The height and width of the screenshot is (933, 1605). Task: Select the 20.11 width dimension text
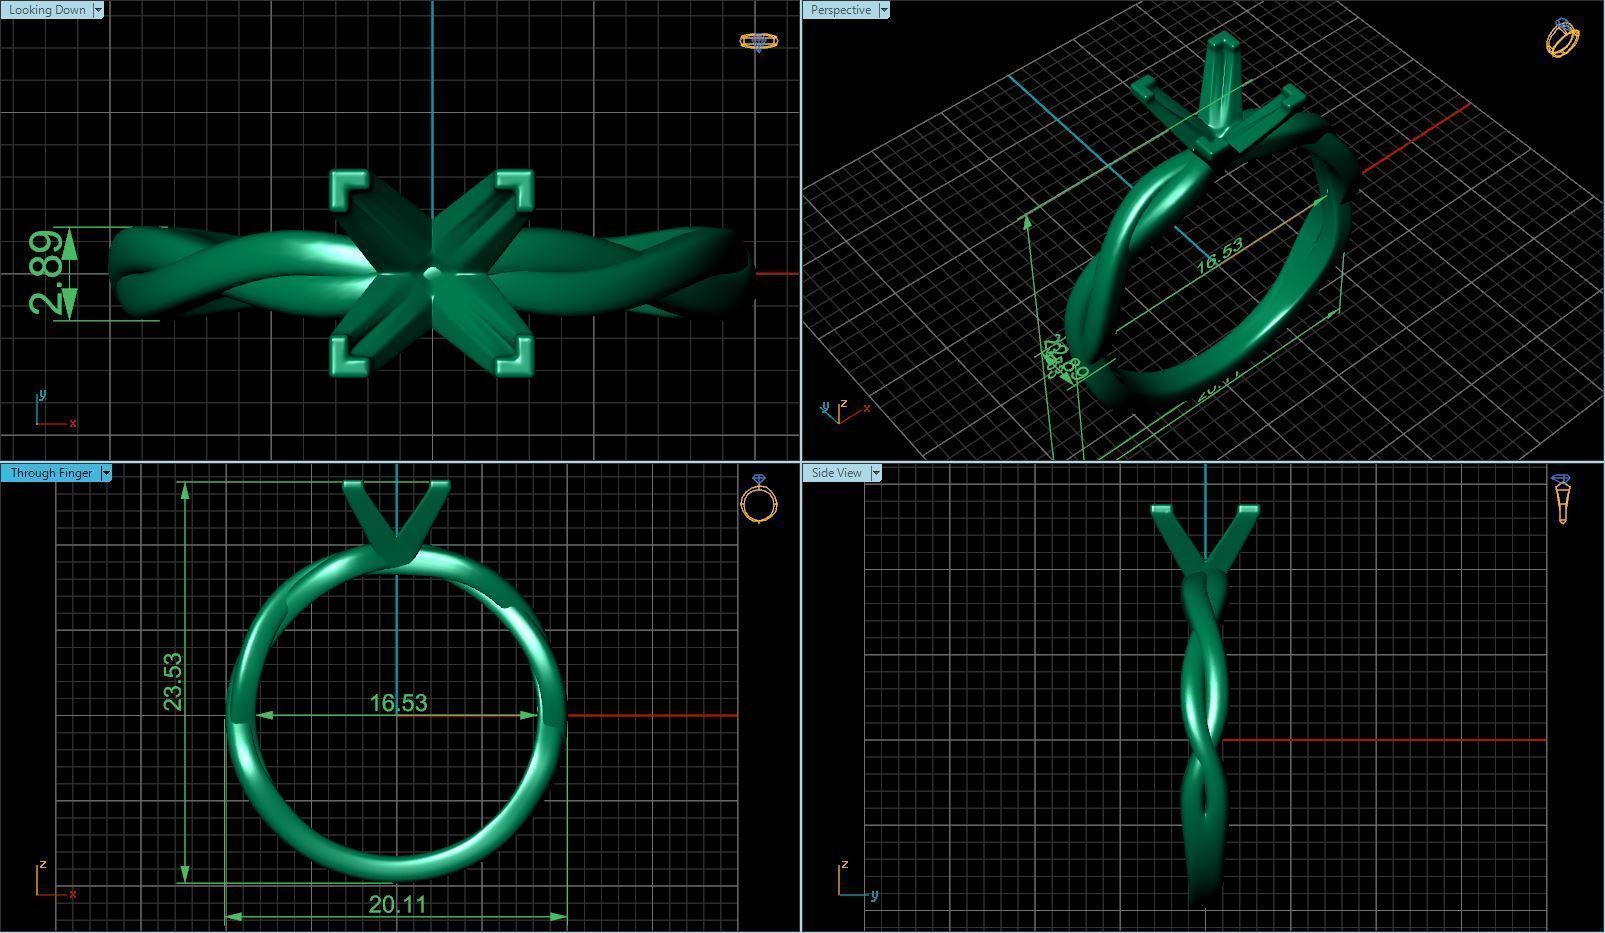397,905
